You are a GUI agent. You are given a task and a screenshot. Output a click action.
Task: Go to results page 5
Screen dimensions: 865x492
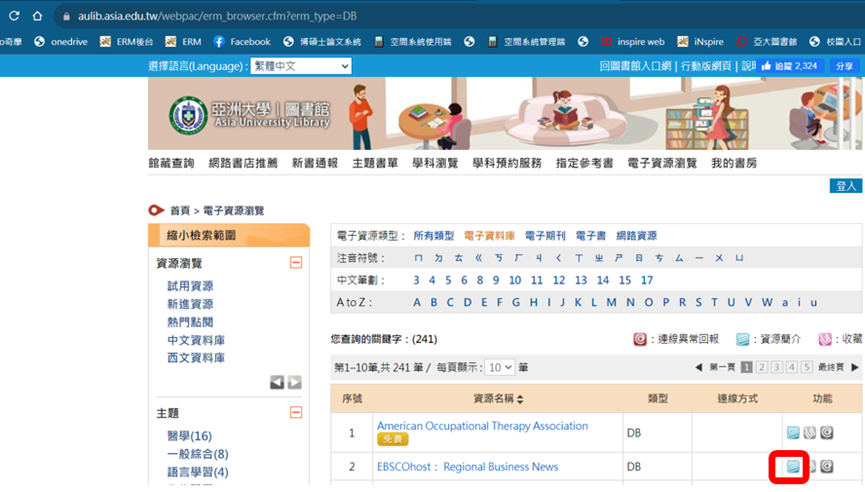tap(807, 367)
